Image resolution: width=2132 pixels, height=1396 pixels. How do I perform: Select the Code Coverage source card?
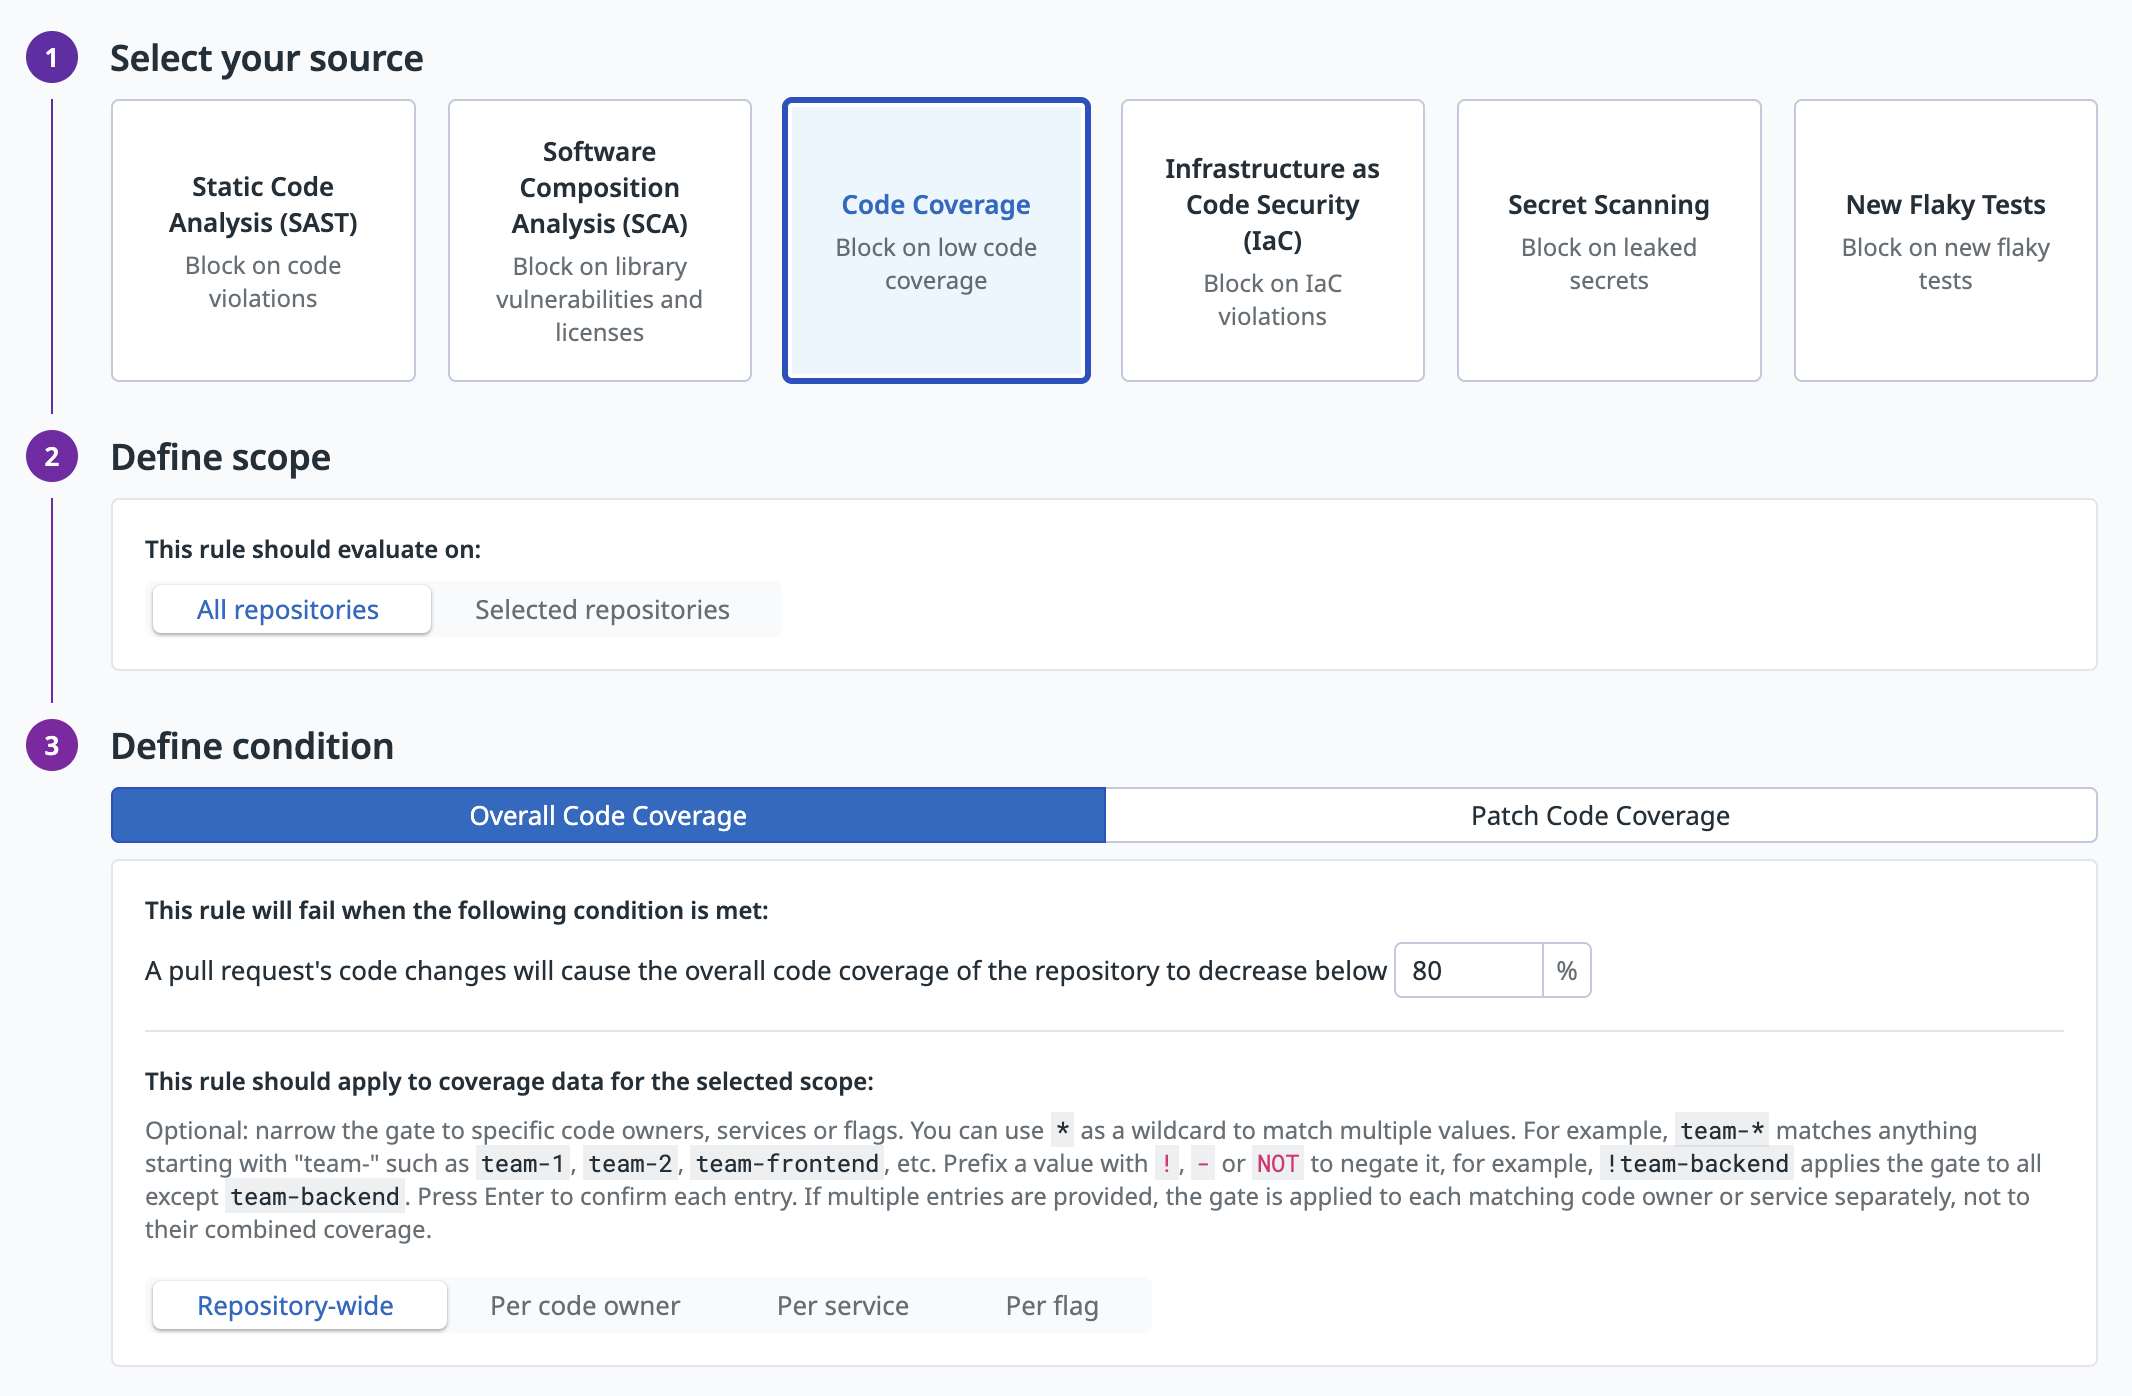(x=936, y=240)
